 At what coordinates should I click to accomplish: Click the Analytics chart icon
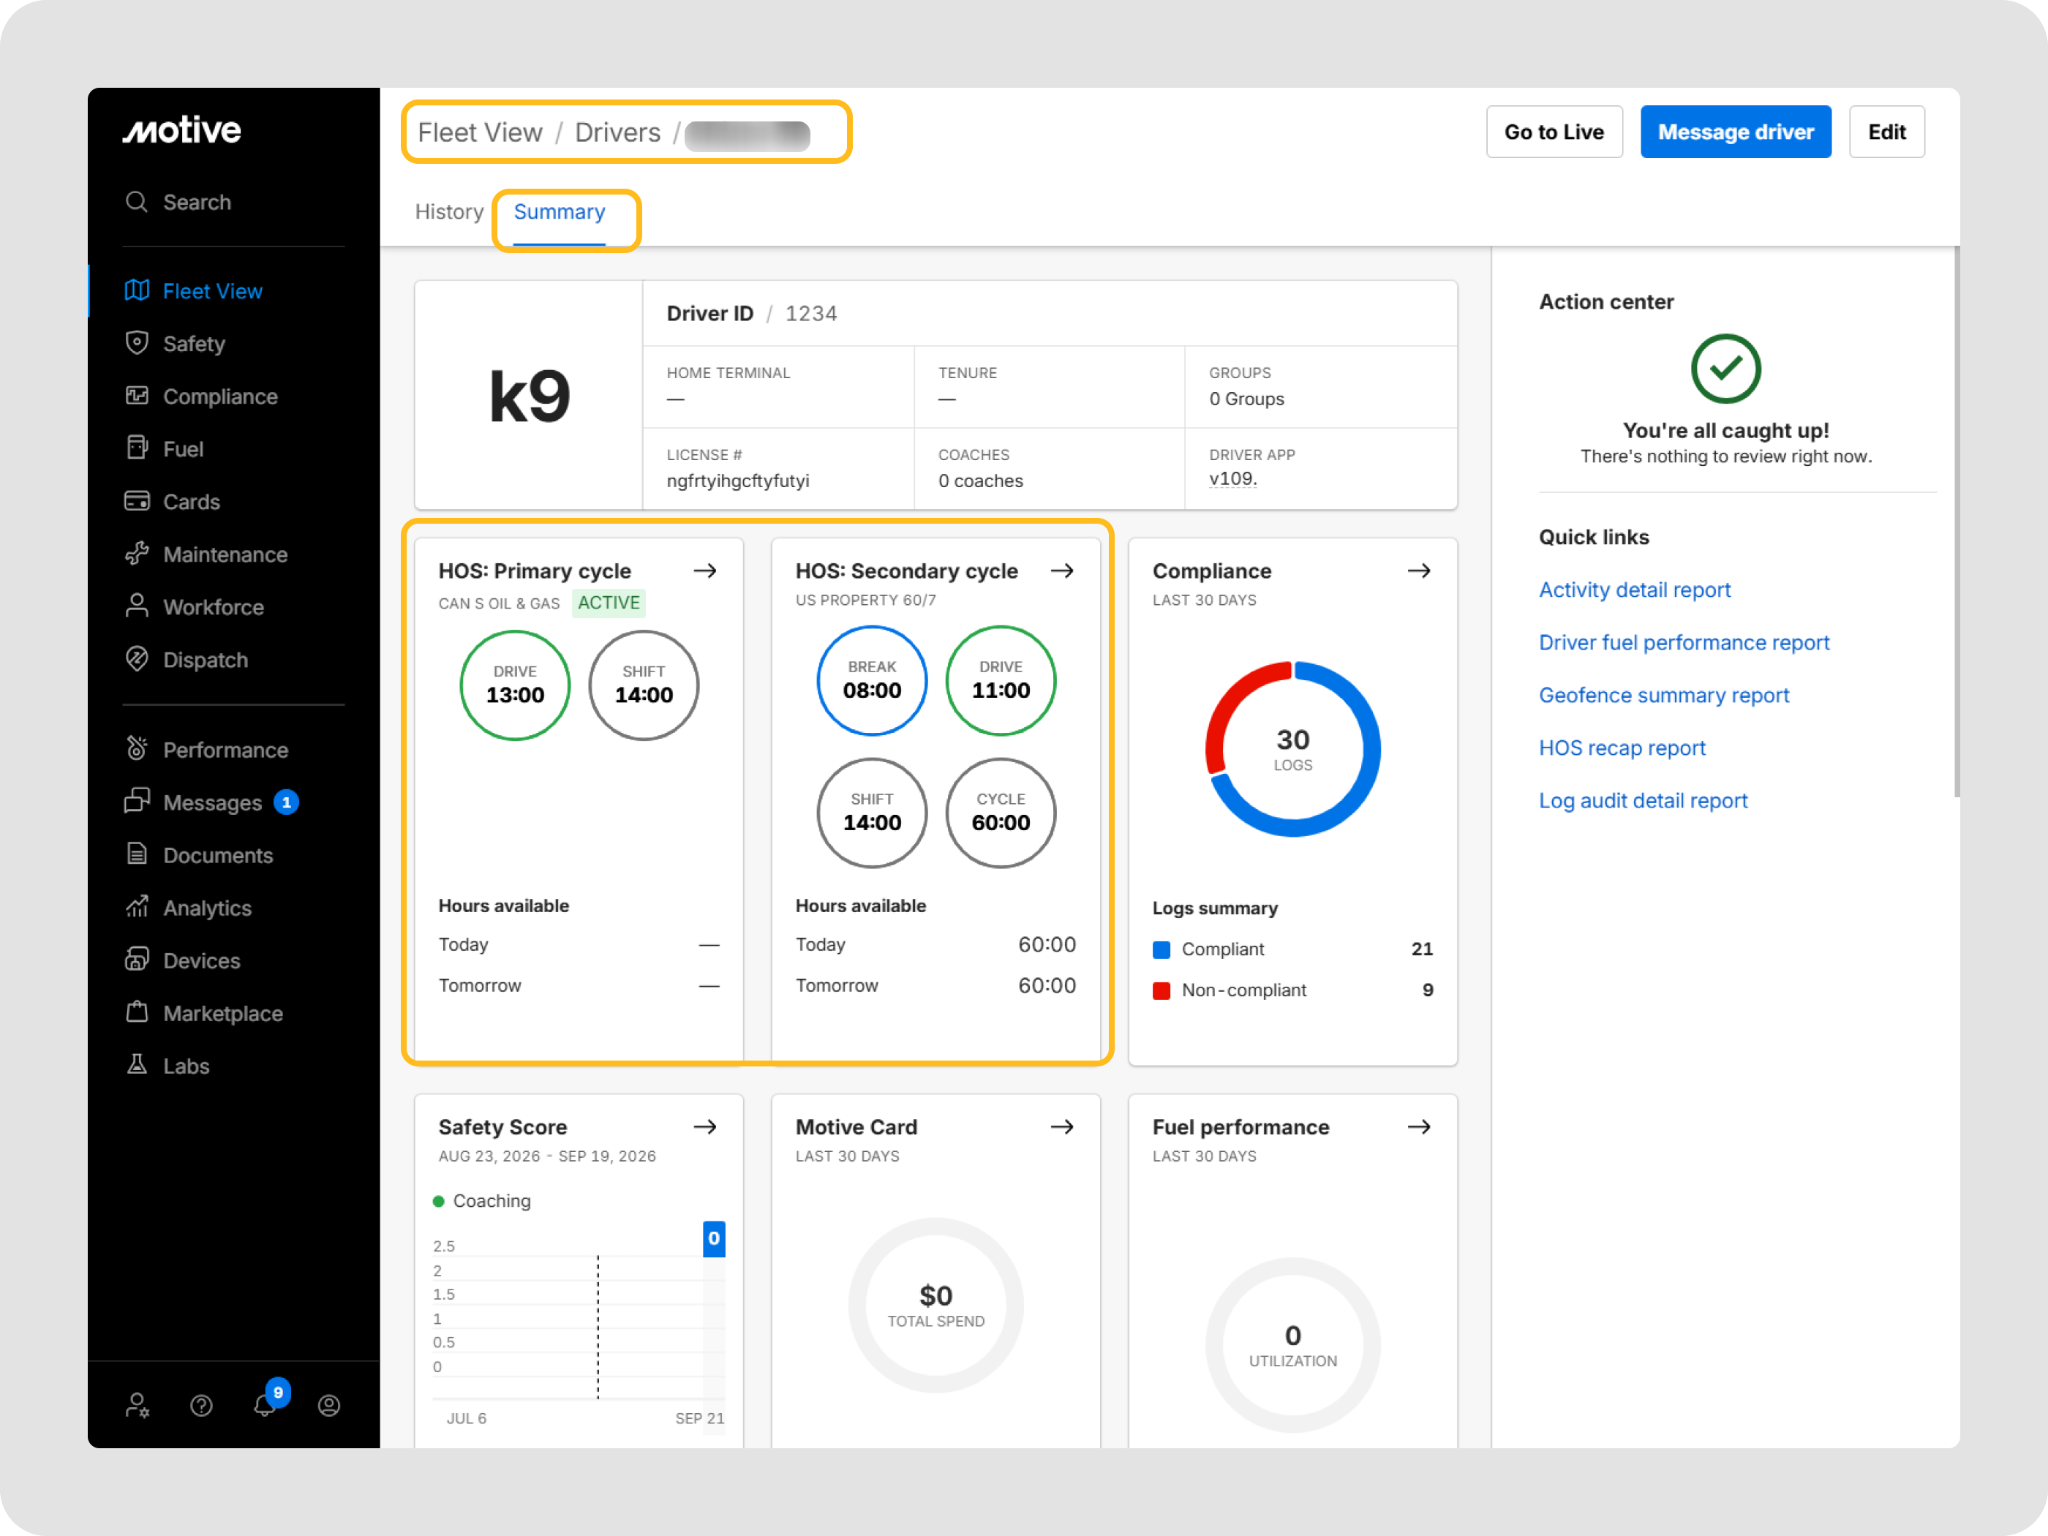pyautogui.click(x=137, y=907)
